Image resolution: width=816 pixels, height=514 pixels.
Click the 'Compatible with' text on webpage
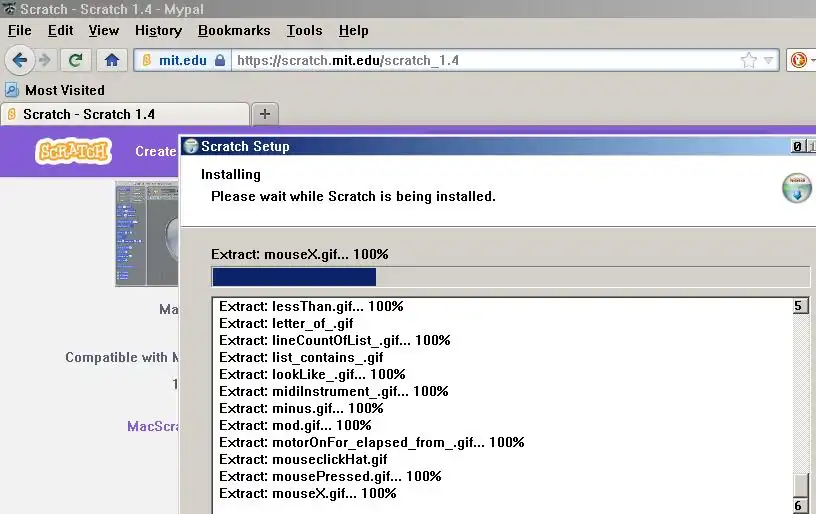click(x=117, y=357)
